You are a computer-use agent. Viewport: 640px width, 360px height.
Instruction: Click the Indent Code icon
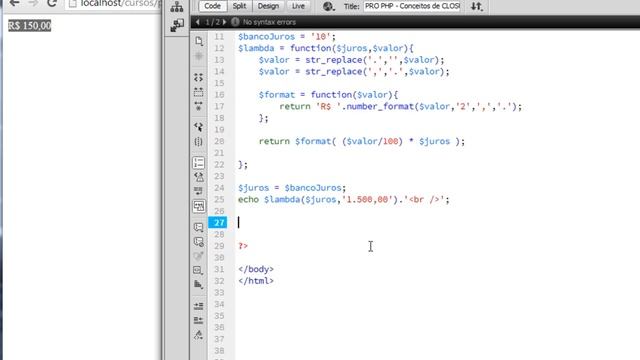(x=199, y=306)
